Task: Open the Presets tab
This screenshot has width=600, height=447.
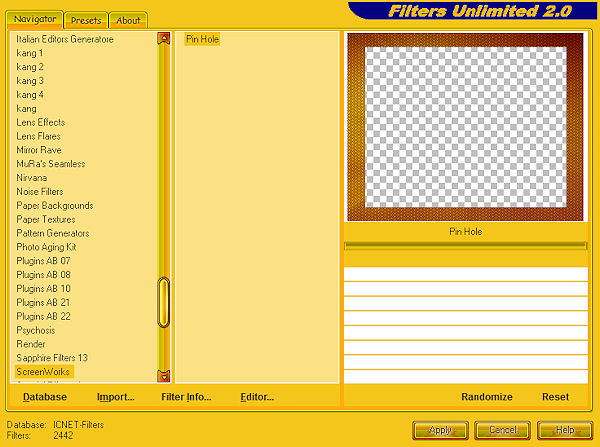Action: click(86, 20)
